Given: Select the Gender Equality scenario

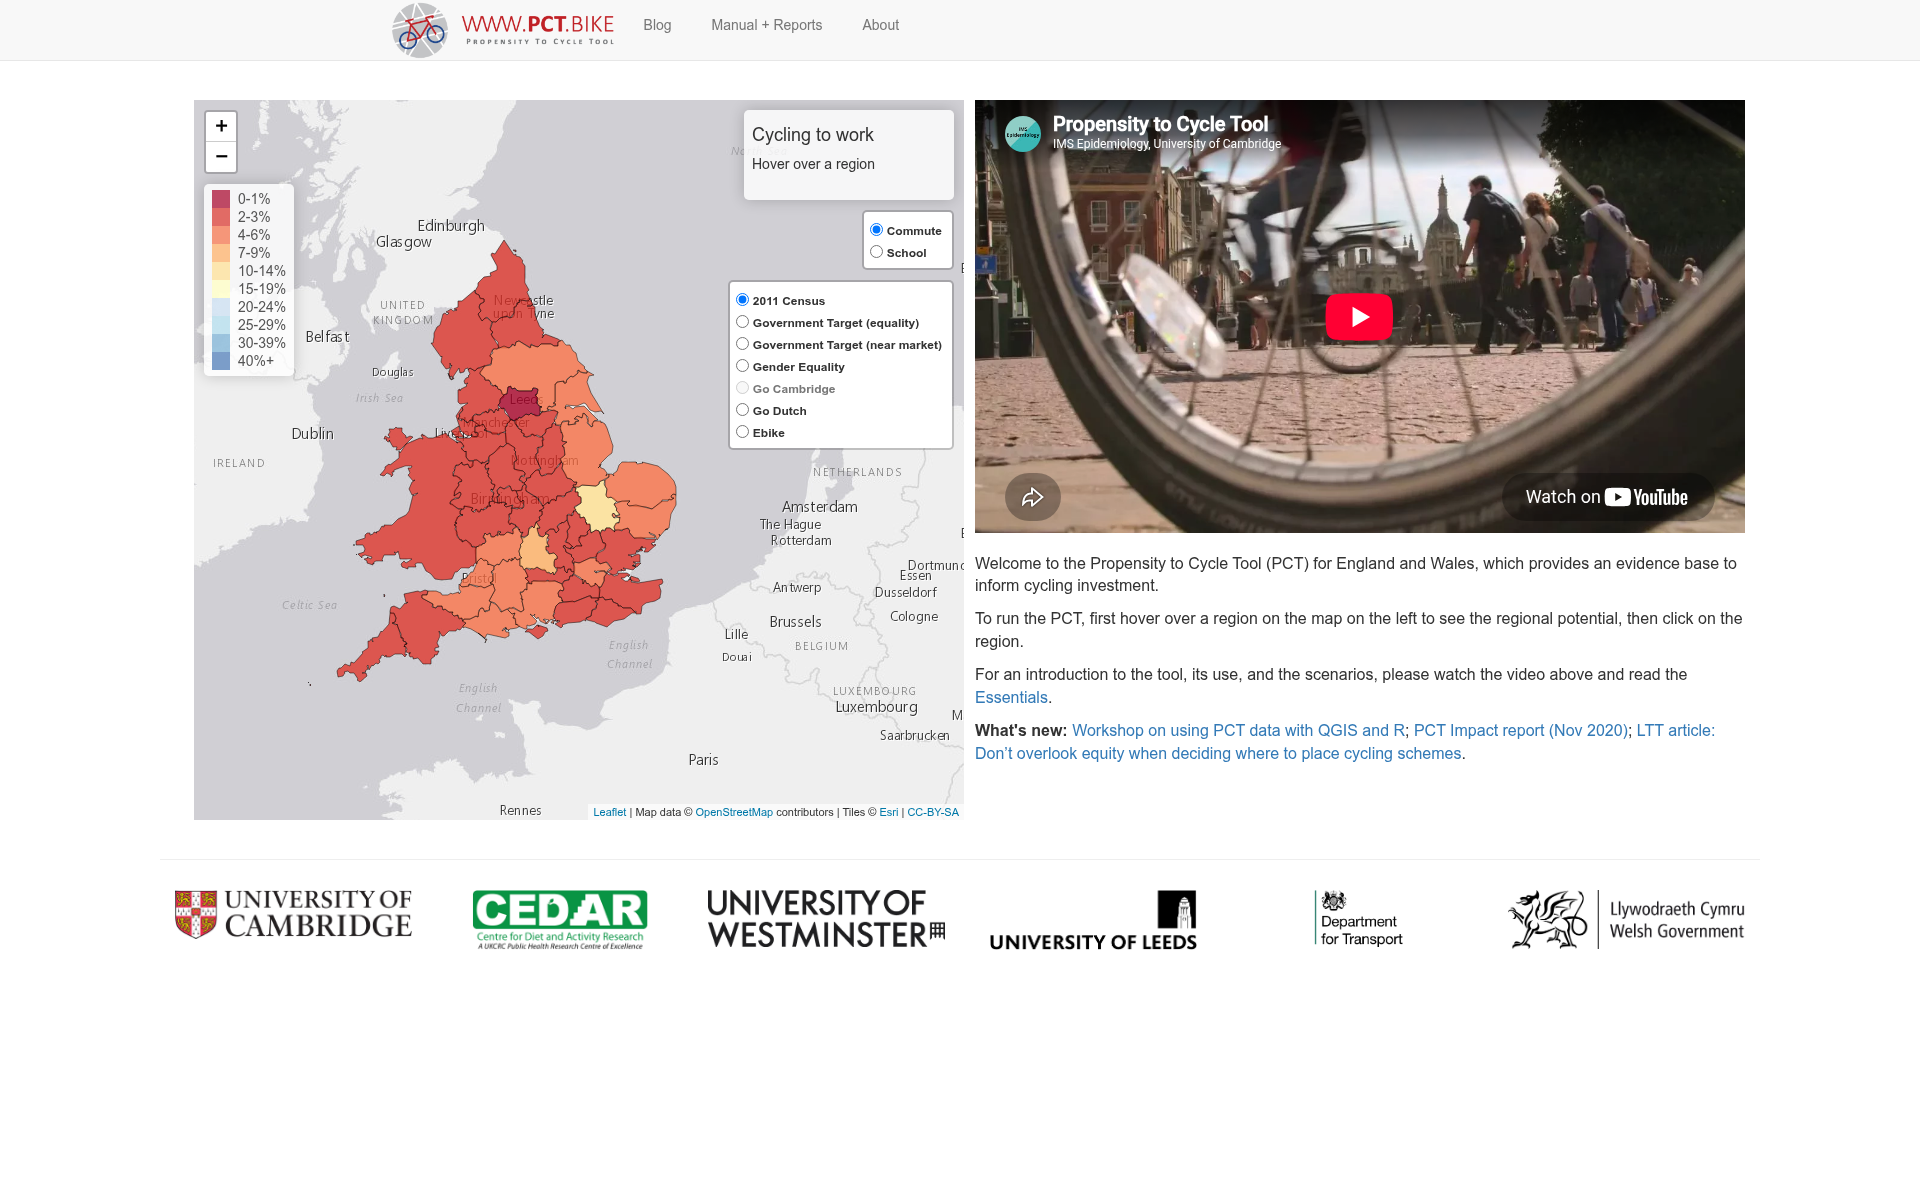Looking at the screenshot, I should click(743, 366).
